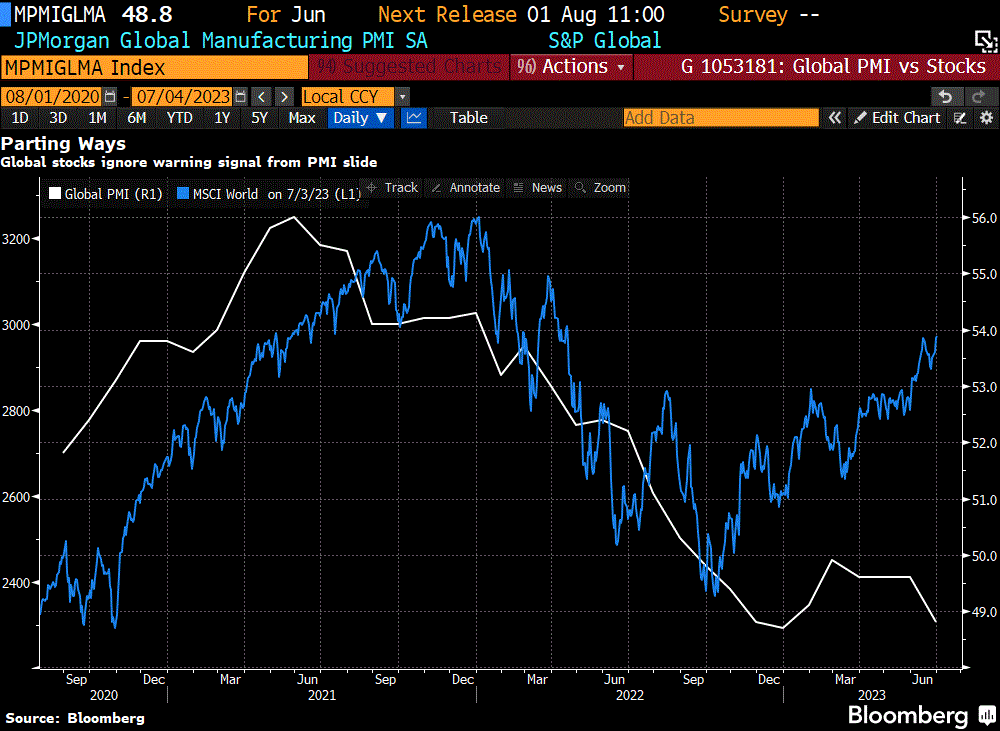Image resolution: width=1000 pixels, height=731 pixels.
Task: Click the white Global PMI legend swatch
Action: [x=55, y=193]
